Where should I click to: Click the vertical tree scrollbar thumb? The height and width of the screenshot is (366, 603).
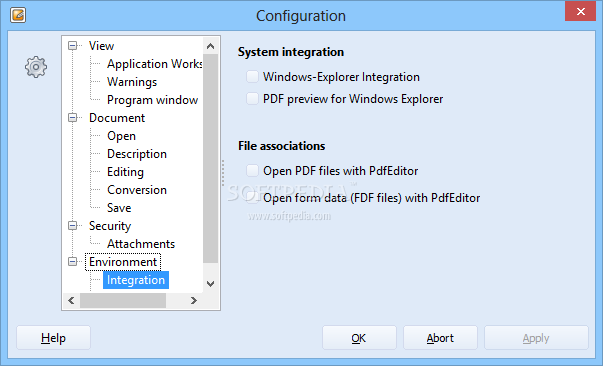(210, 158)
